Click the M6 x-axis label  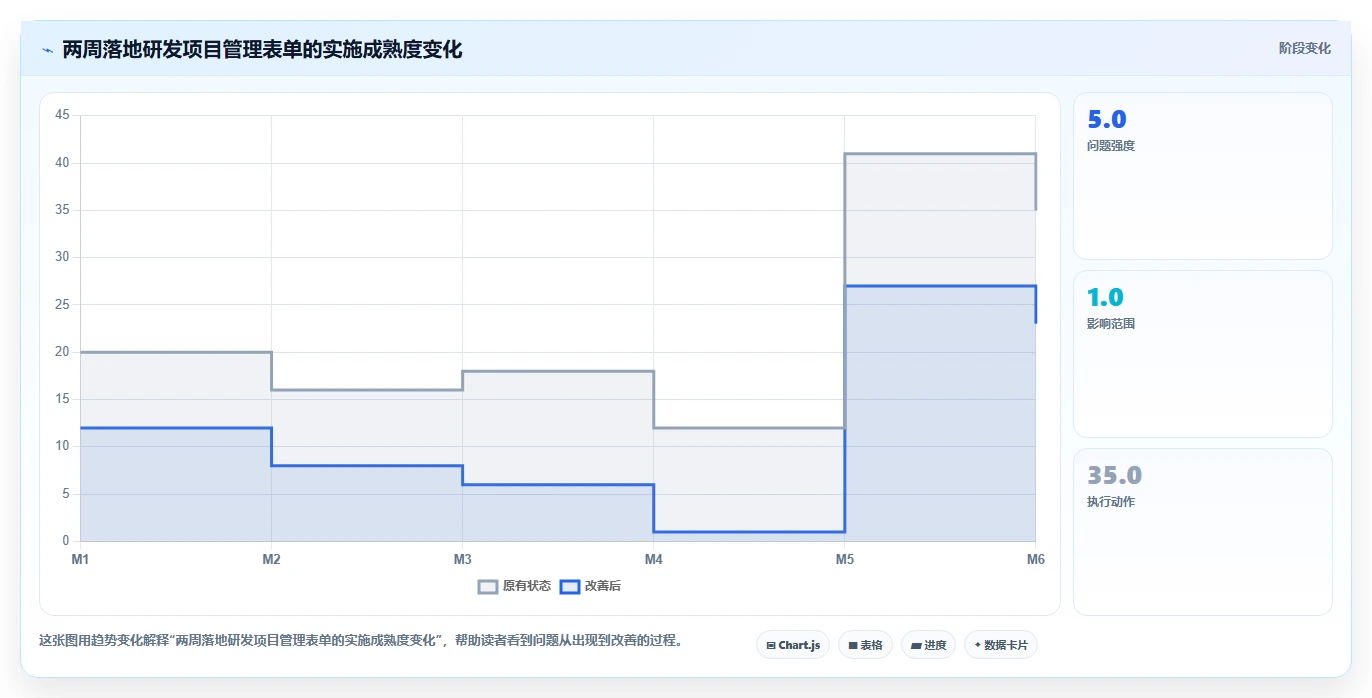(x=1035, y=559)
